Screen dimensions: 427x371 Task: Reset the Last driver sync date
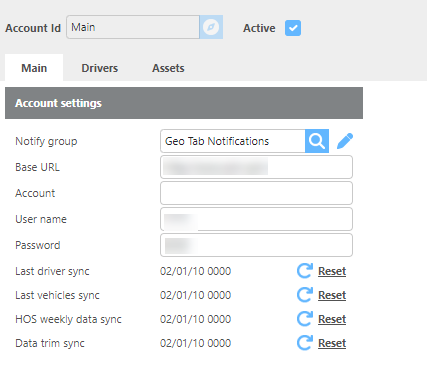click(x=332, y=271)
